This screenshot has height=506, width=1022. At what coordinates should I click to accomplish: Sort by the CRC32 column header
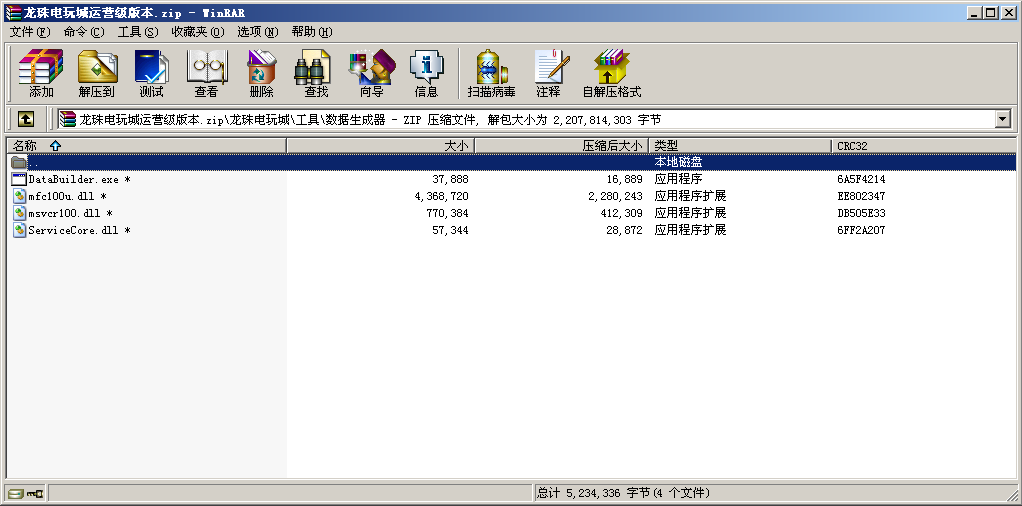922,146
